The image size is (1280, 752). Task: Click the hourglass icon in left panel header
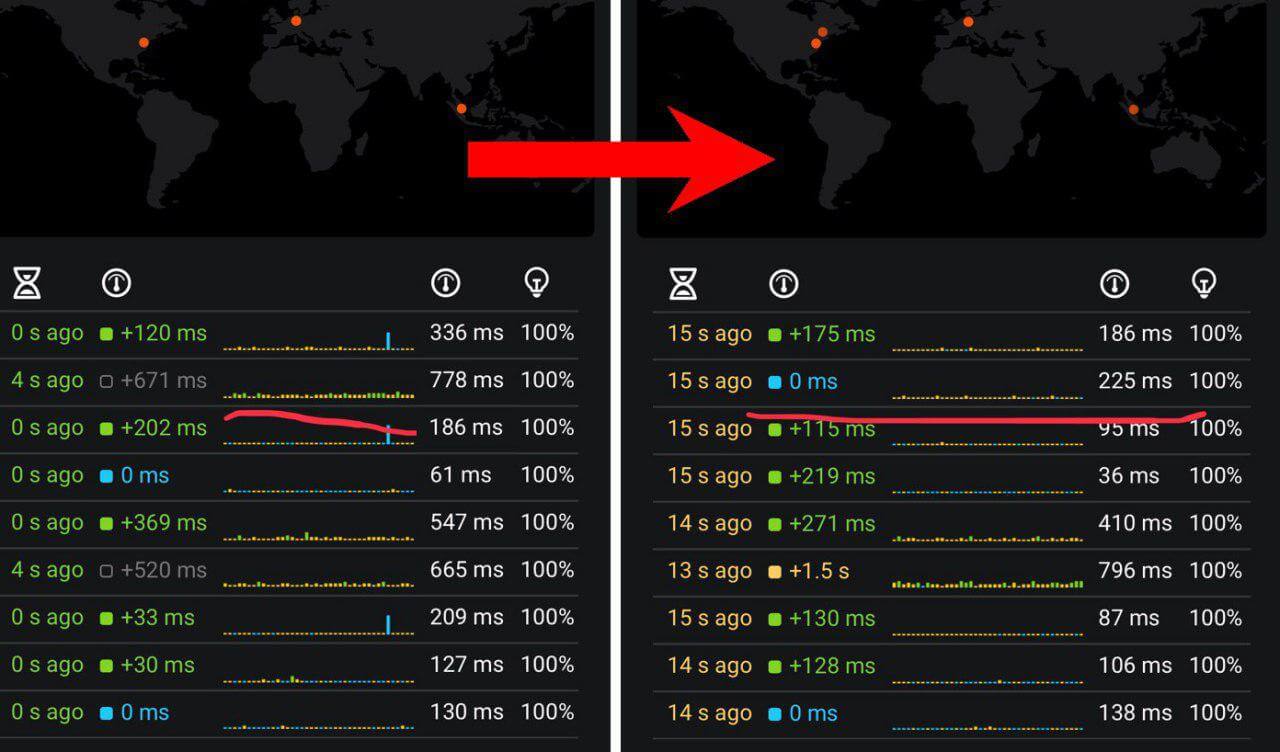click(27, 284)
